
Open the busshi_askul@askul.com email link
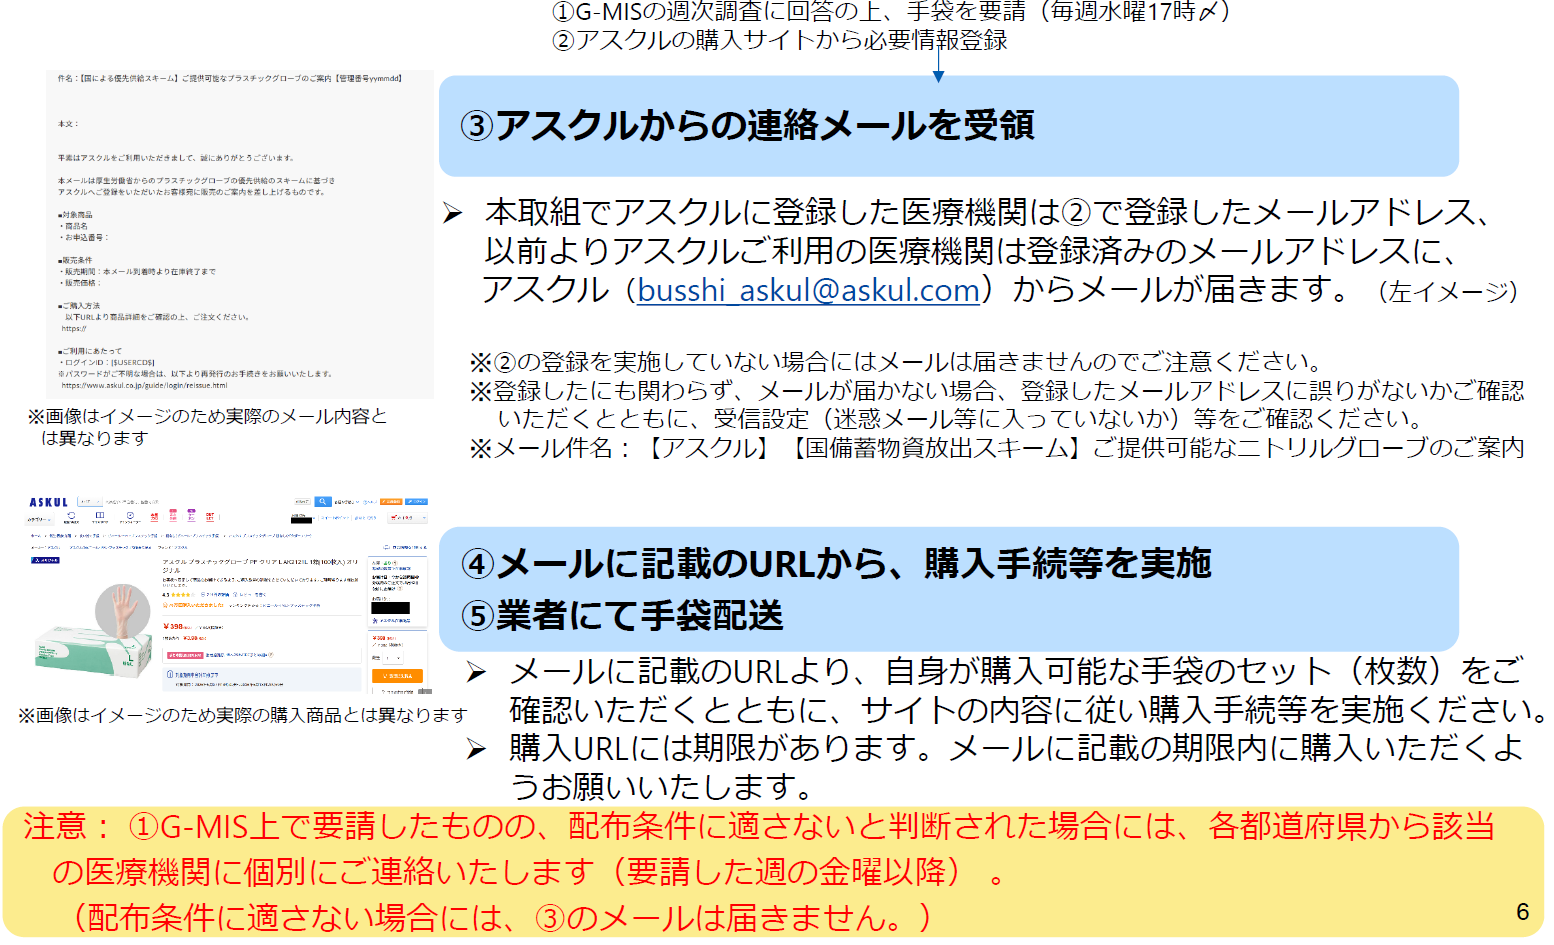coord(808,290)
